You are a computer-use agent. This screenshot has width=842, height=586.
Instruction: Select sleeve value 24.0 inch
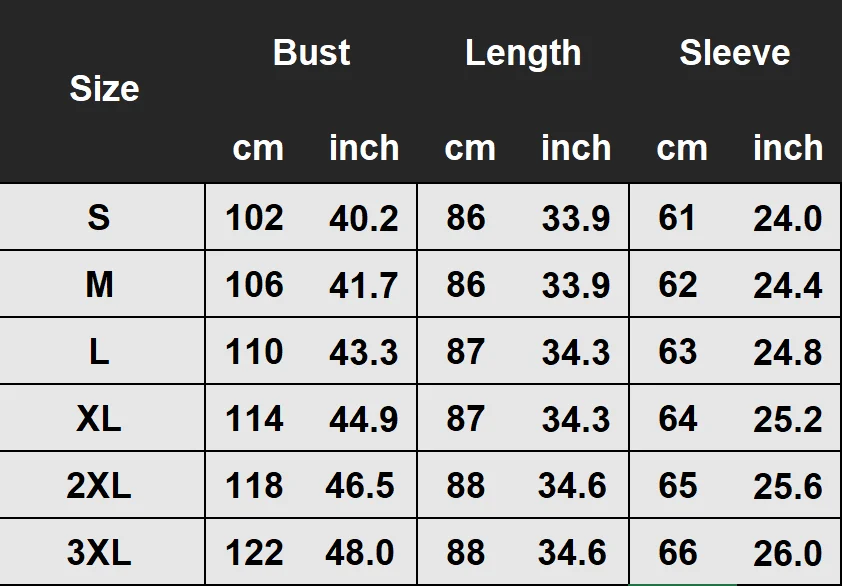(x=788, y=219)
